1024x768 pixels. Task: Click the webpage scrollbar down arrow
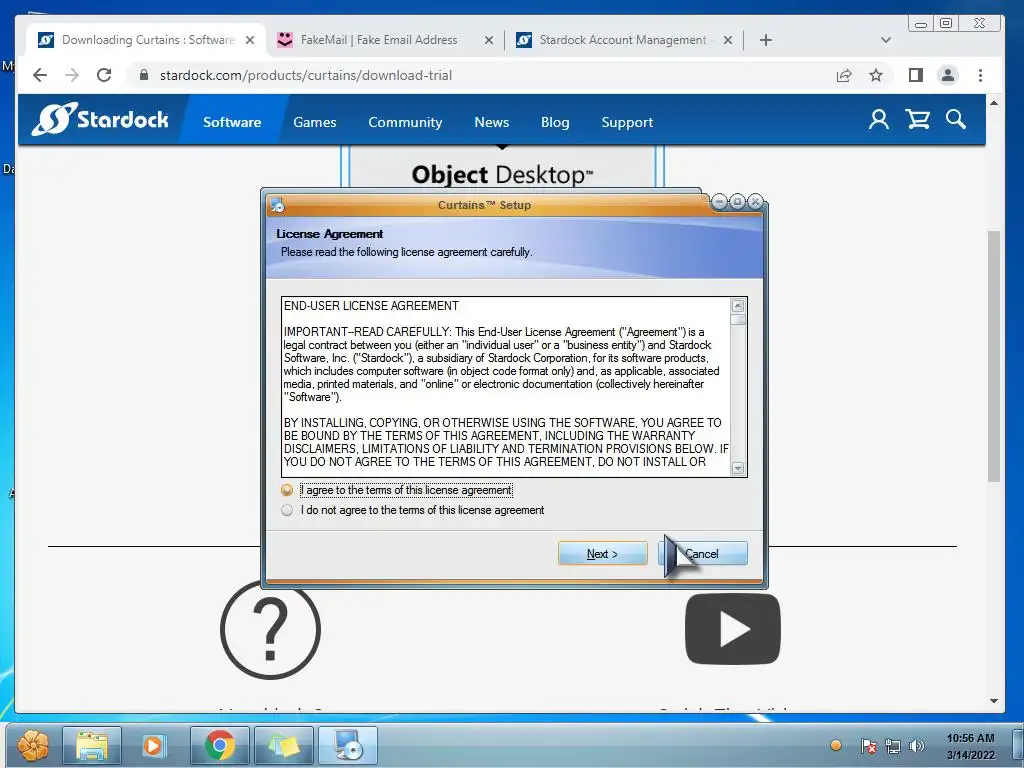993,701
